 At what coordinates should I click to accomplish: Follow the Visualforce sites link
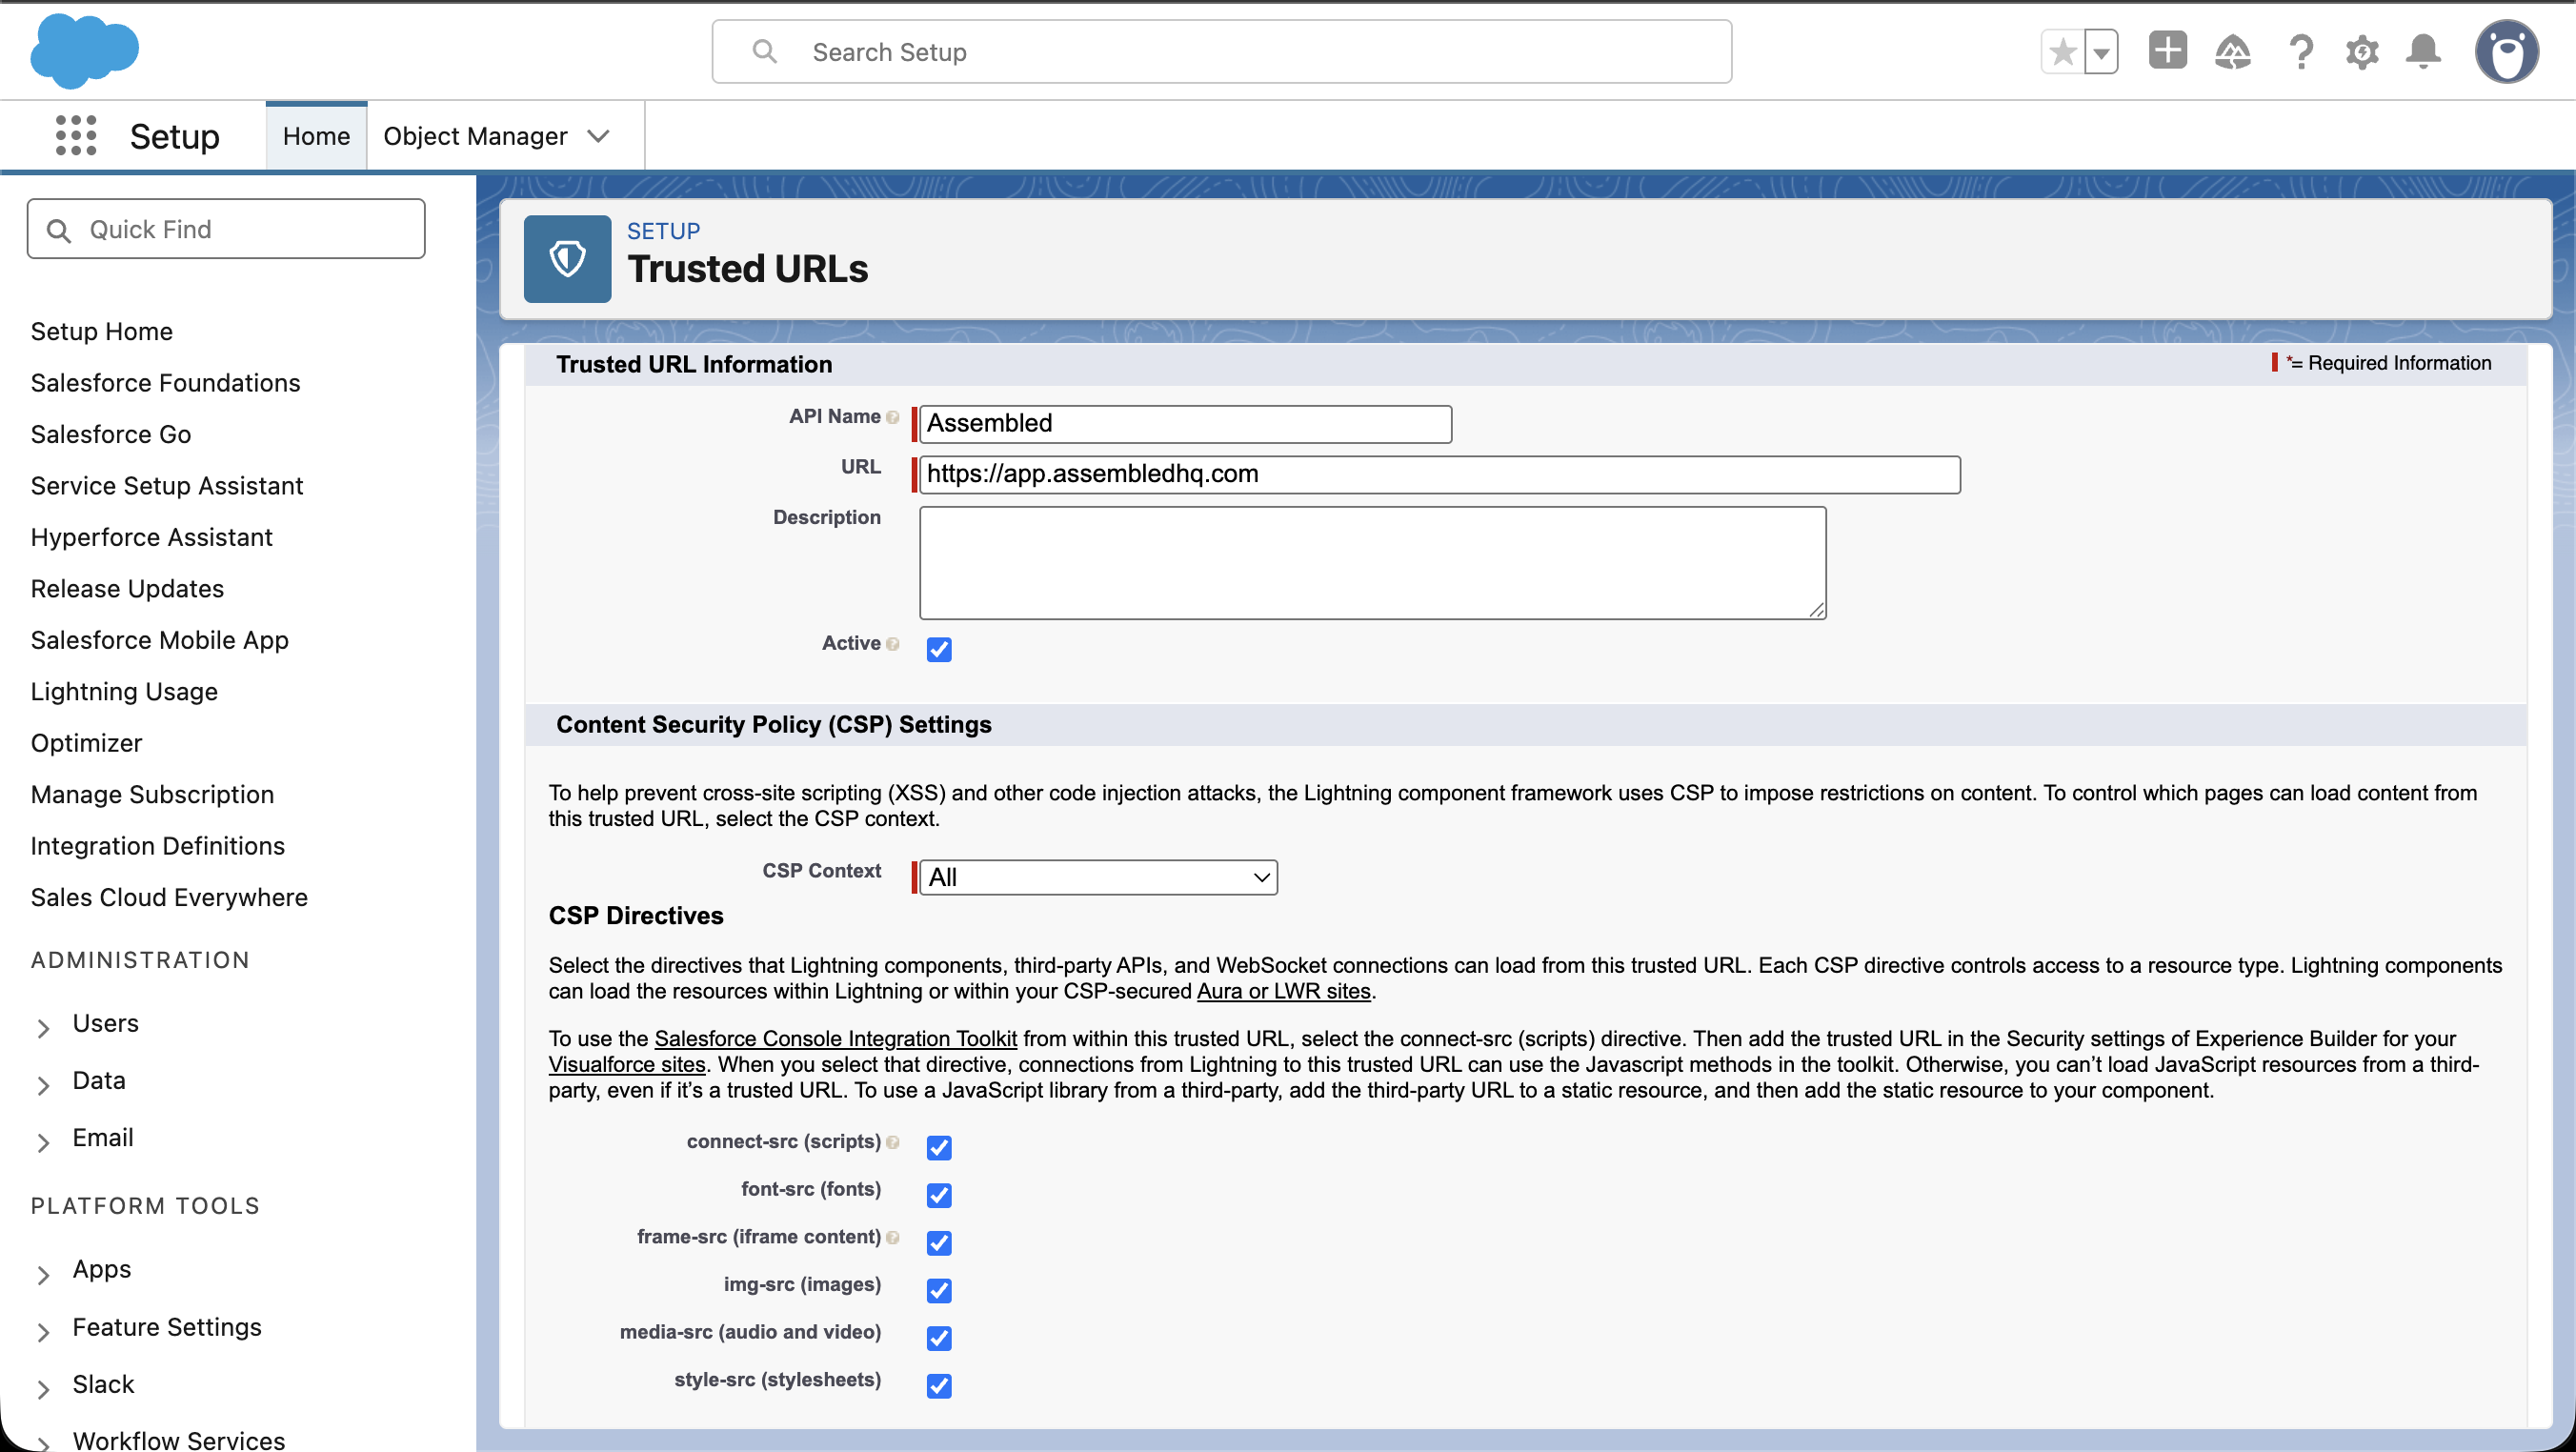tap(627, 1064)
